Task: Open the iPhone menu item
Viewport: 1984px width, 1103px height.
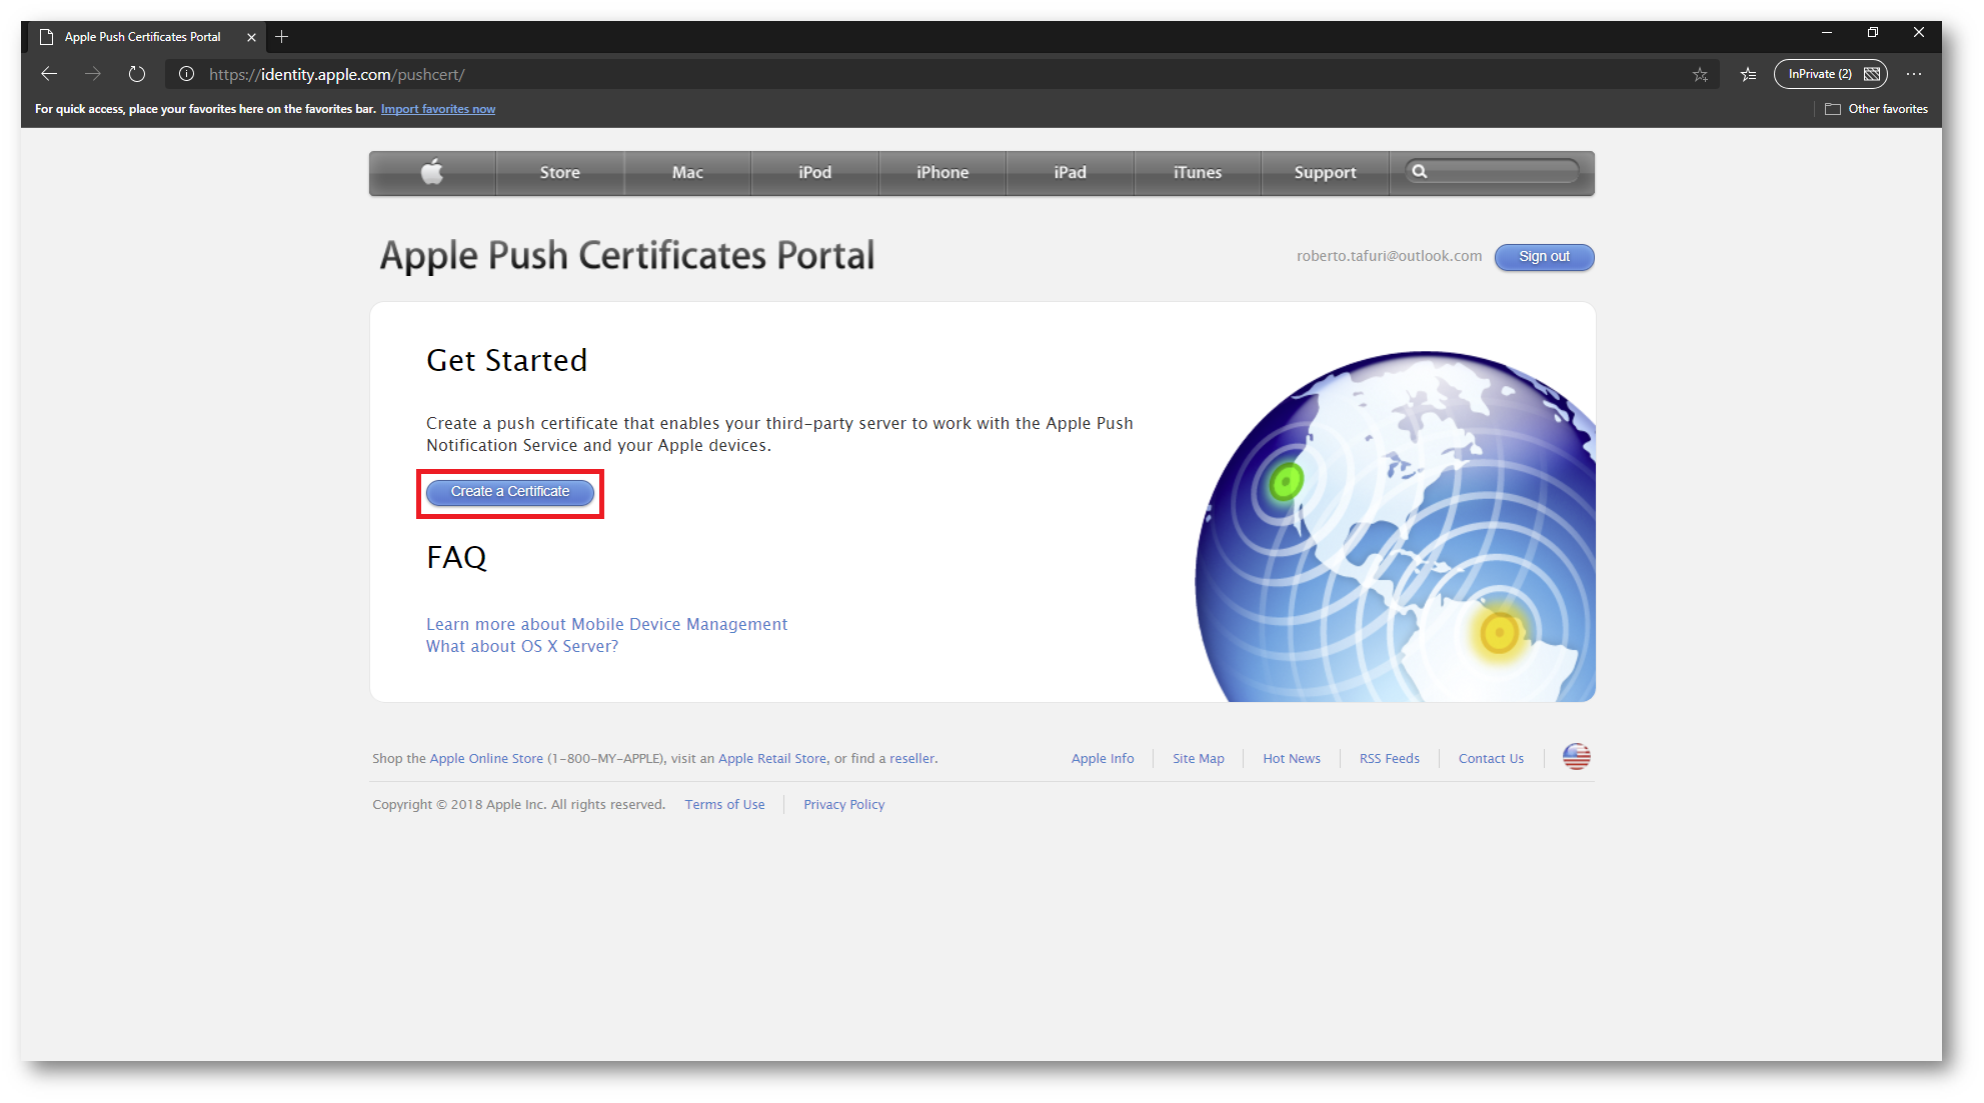Action: tap(943, 173)
